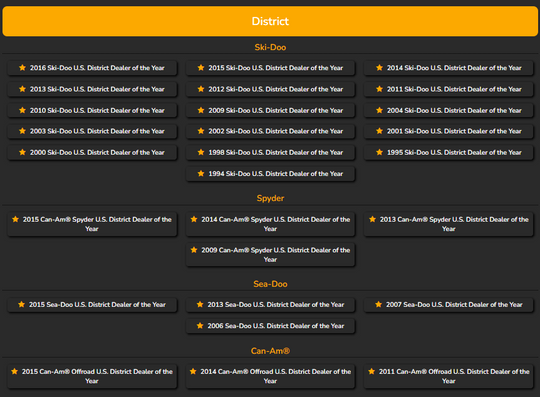The image size is (540, 397).
Task: Click star icon on 2006 Sea-Doo award
Action: coord(200,326)
